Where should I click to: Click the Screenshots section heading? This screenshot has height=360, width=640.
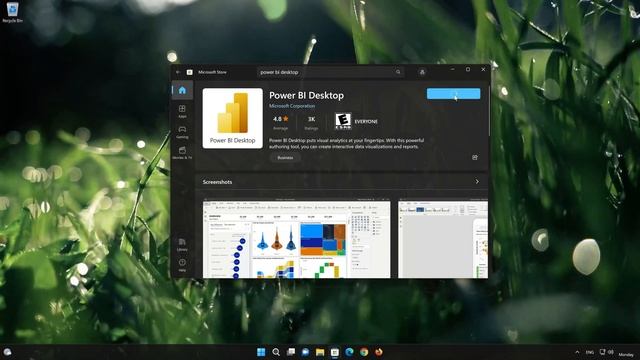[x=217, y=182]
